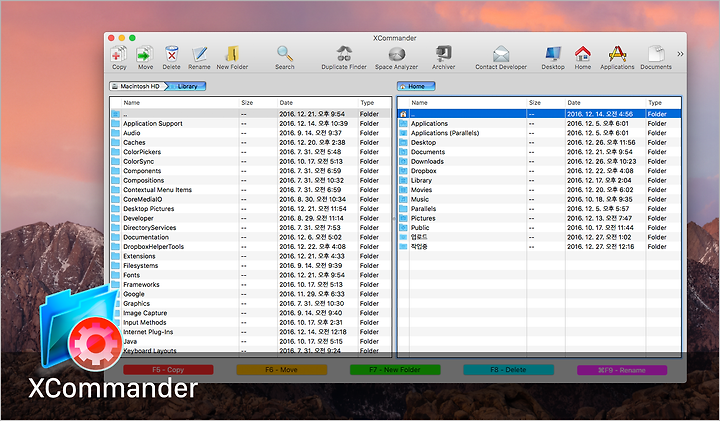The image size is (720, 421).
Task: Select the Components folder row
Action: tap(251, 171)
